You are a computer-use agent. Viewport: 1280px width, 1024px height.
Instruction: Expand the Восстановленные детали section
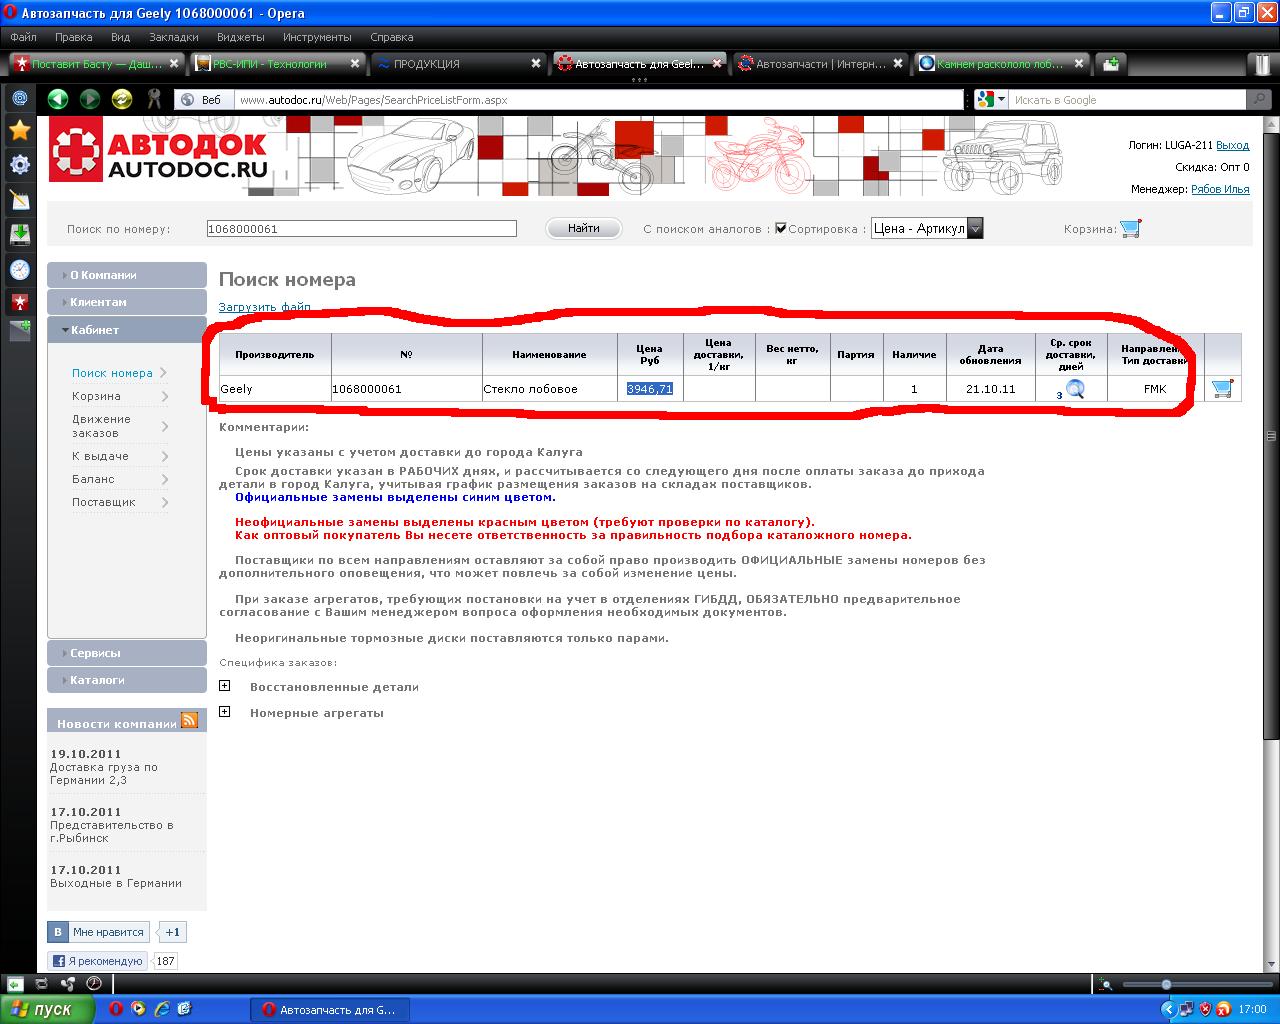(225, 686)
